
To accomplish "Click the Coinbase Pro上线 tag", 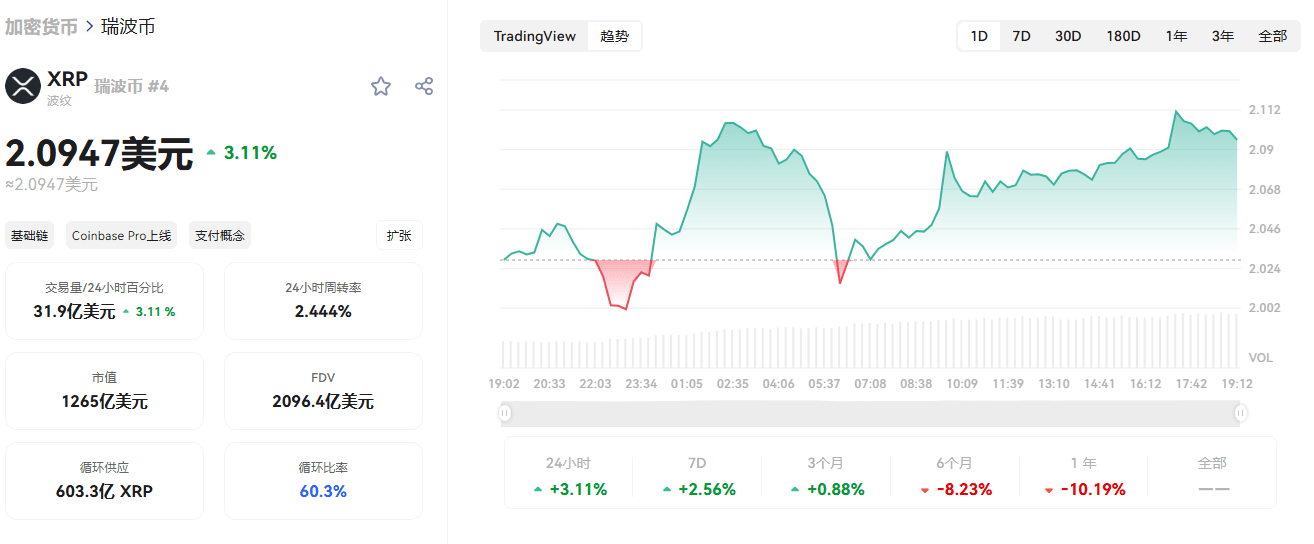I will pos(121,236).
